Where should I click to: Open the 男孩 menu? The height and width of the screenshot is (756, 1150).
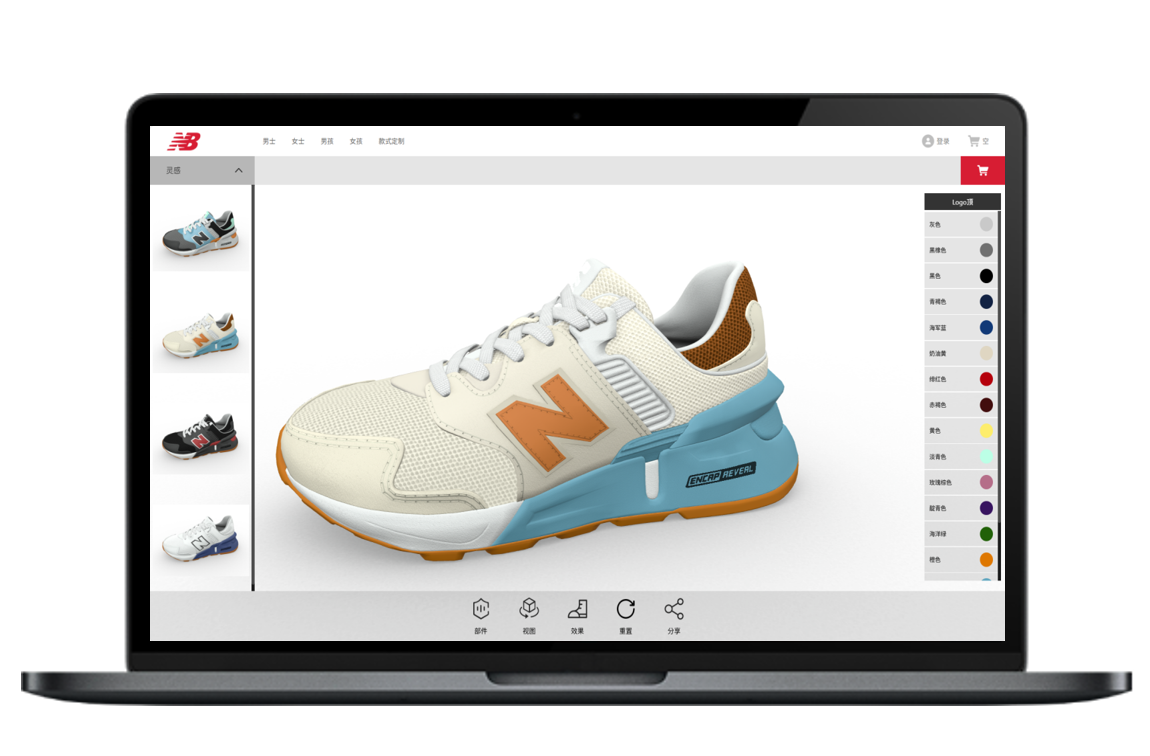[x=327, y=142]
